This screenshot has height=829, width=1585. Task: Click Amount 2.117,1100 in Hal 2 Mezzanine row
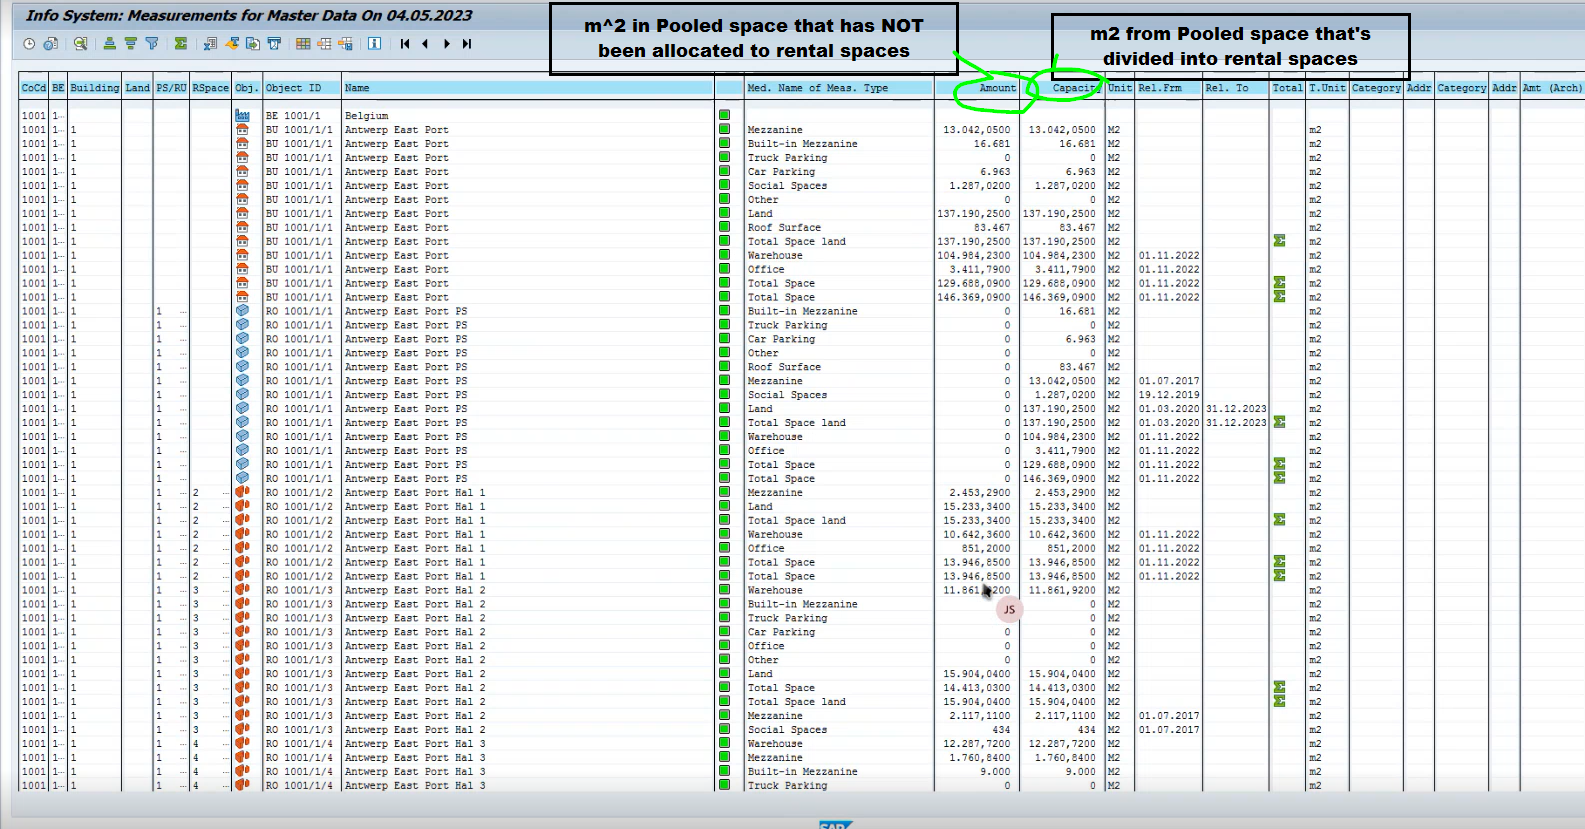click(979, 716)
